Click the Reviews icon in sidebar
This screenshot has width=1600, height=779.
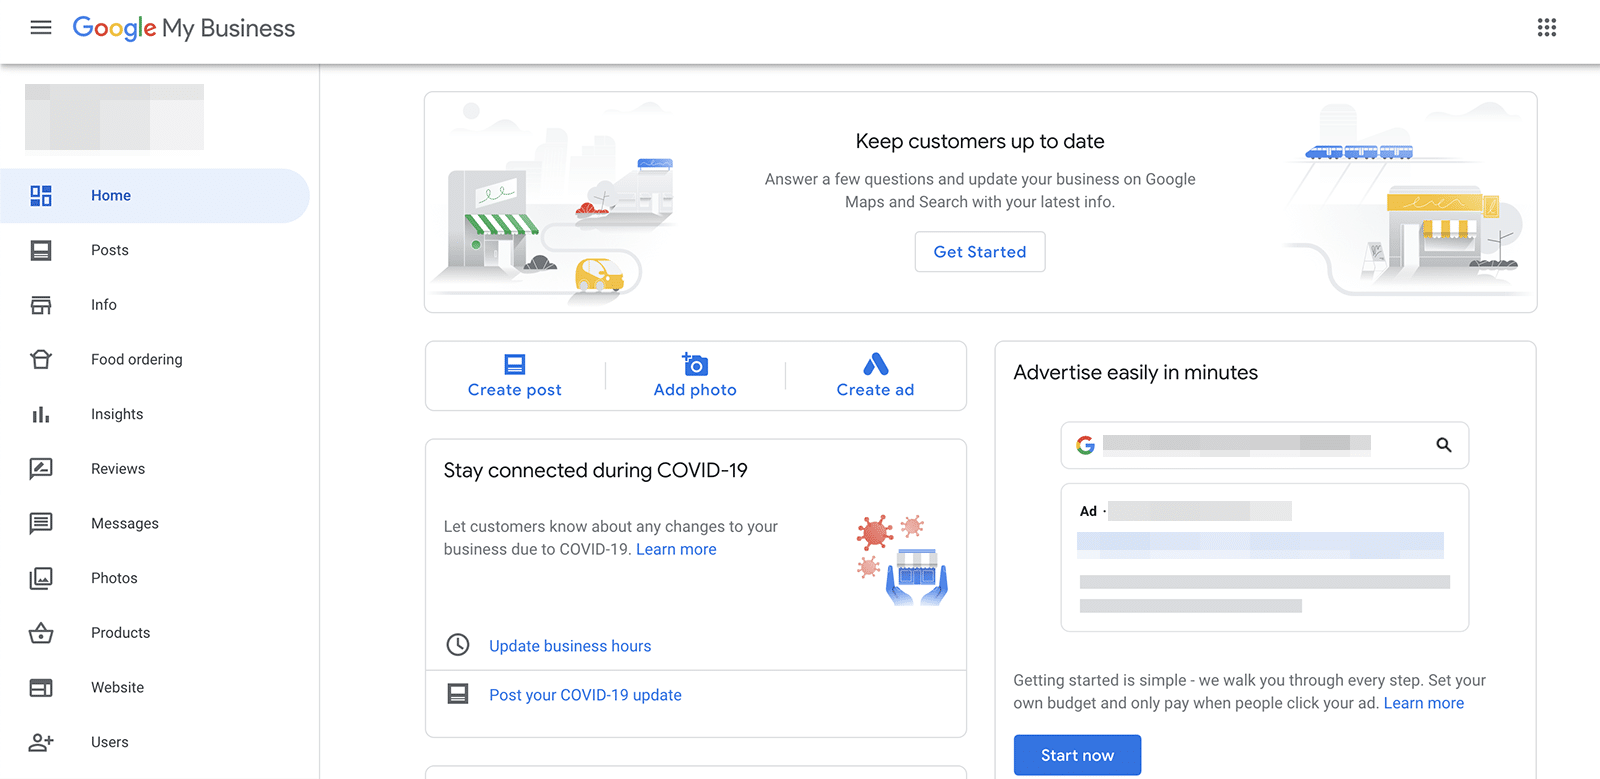tap(41, 469)
